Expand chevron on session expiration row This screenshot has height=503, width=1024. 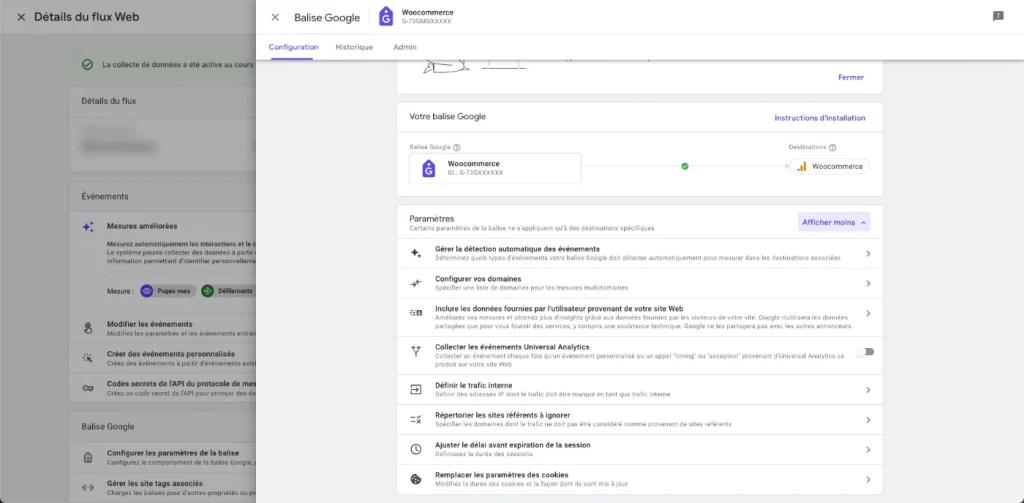point(868,450)
